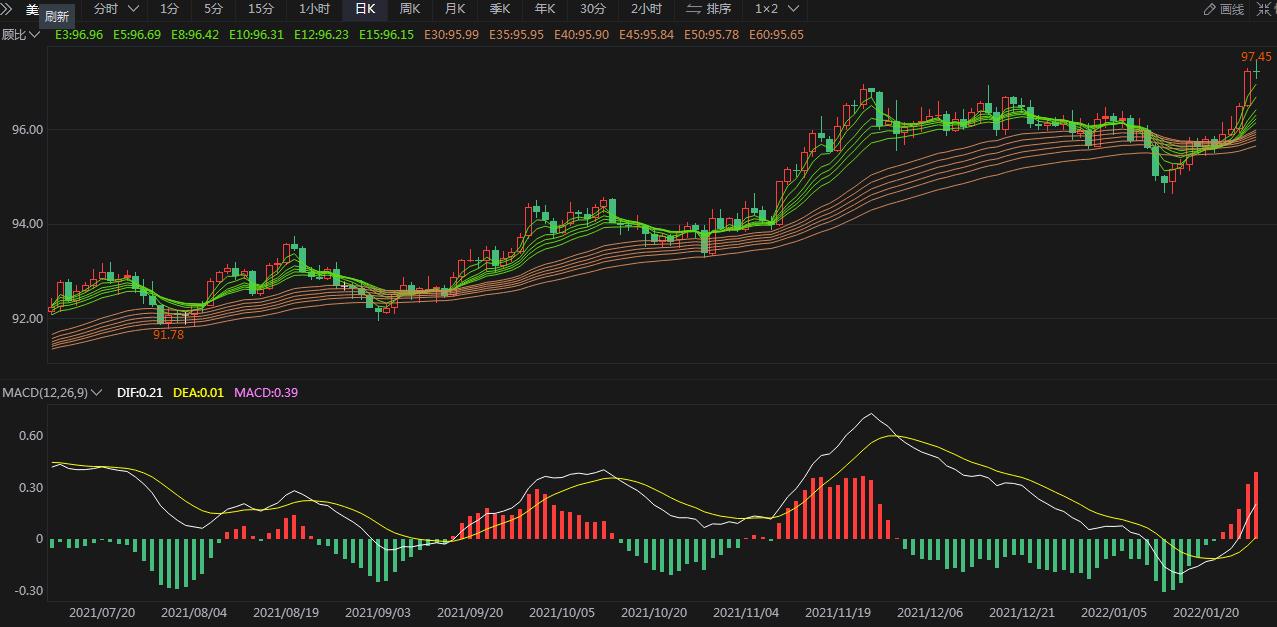The image size is (1277, 627).
Task: Switch to the 1小时 period tab
Action: click(x=314, y=9)
